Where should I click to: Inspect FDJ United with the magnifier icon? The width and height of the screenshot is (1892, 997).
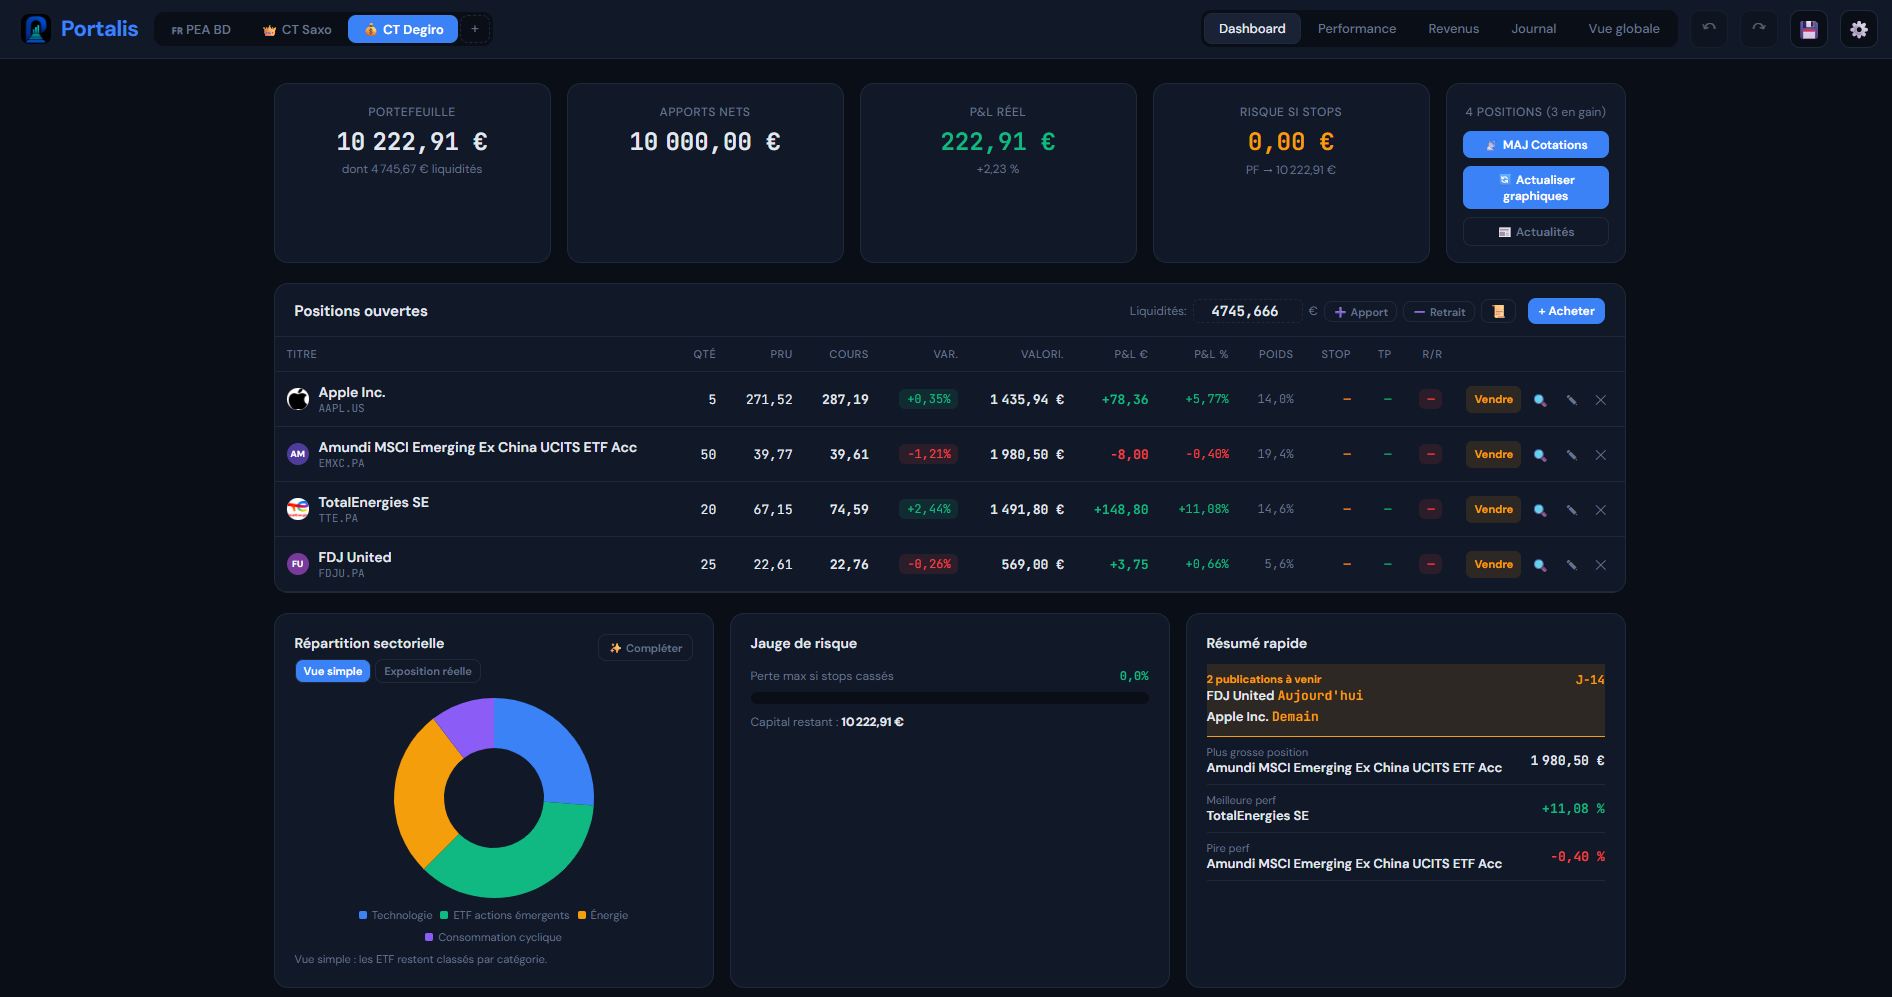pyautogui.click(x=1540, y=565)
